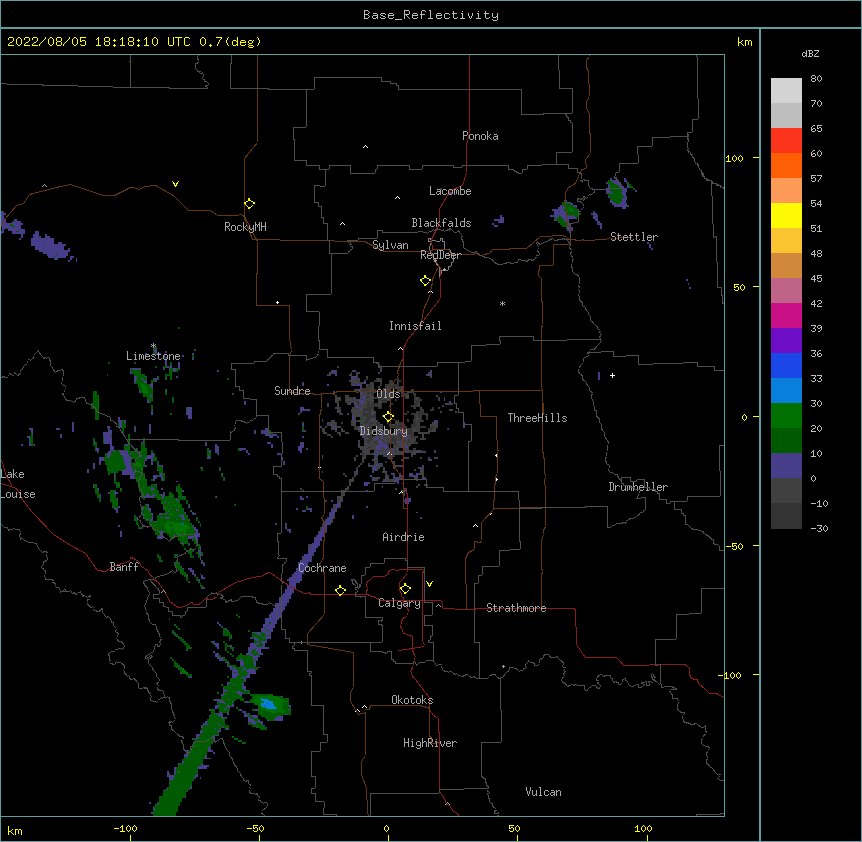Click the yellow v marker east of Calgary diamond
The height and width of the screenshot is (842, 862).
429,584
